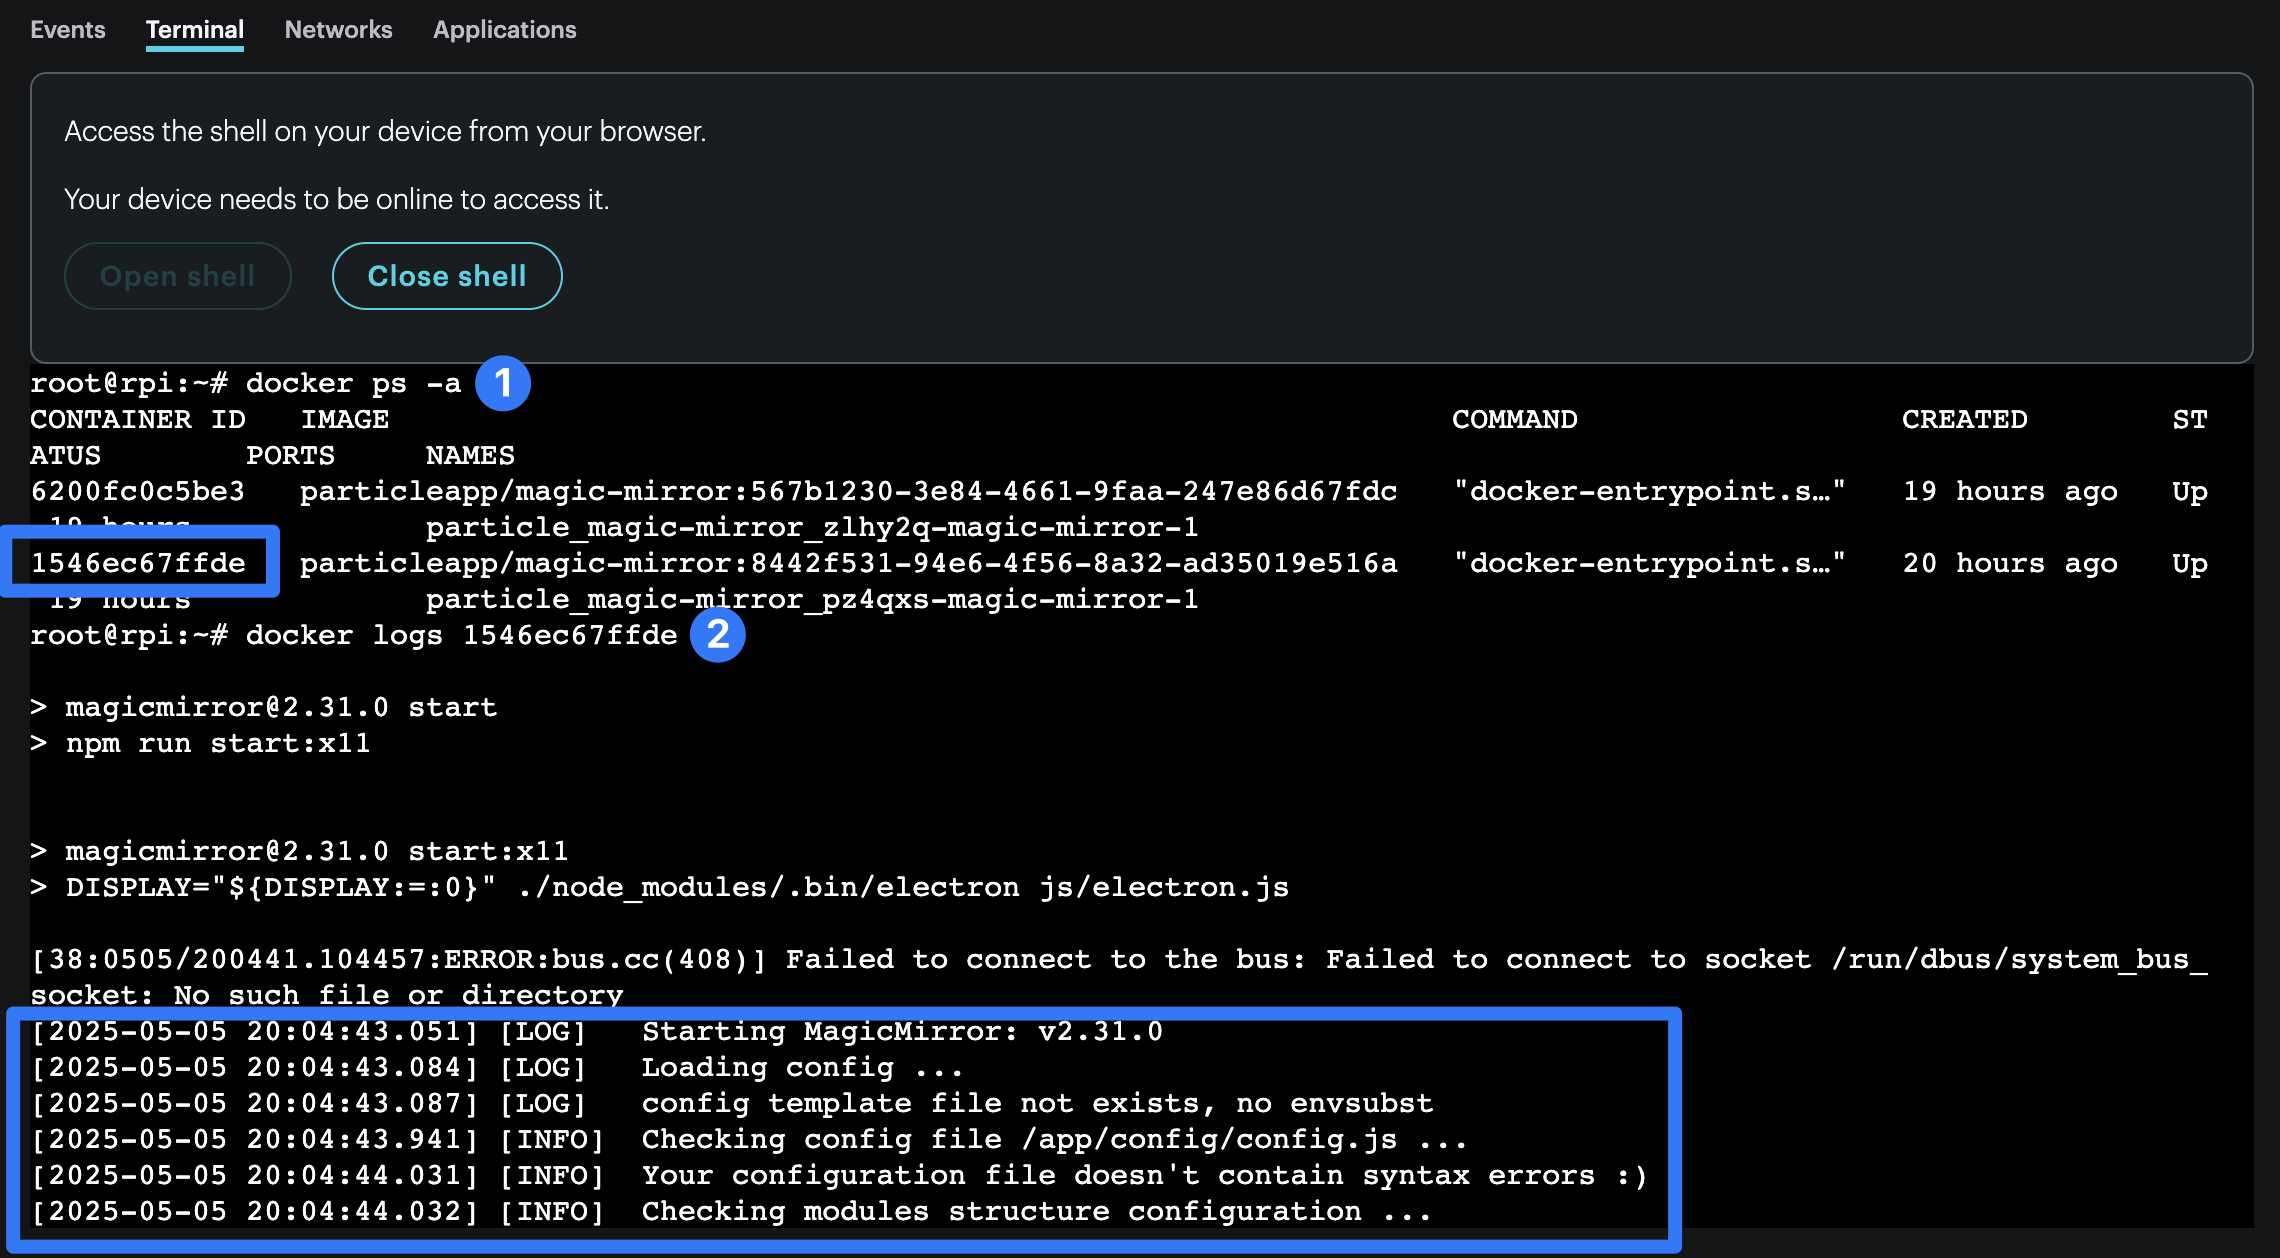Click container ID 6200fc0c5be3

138,491
